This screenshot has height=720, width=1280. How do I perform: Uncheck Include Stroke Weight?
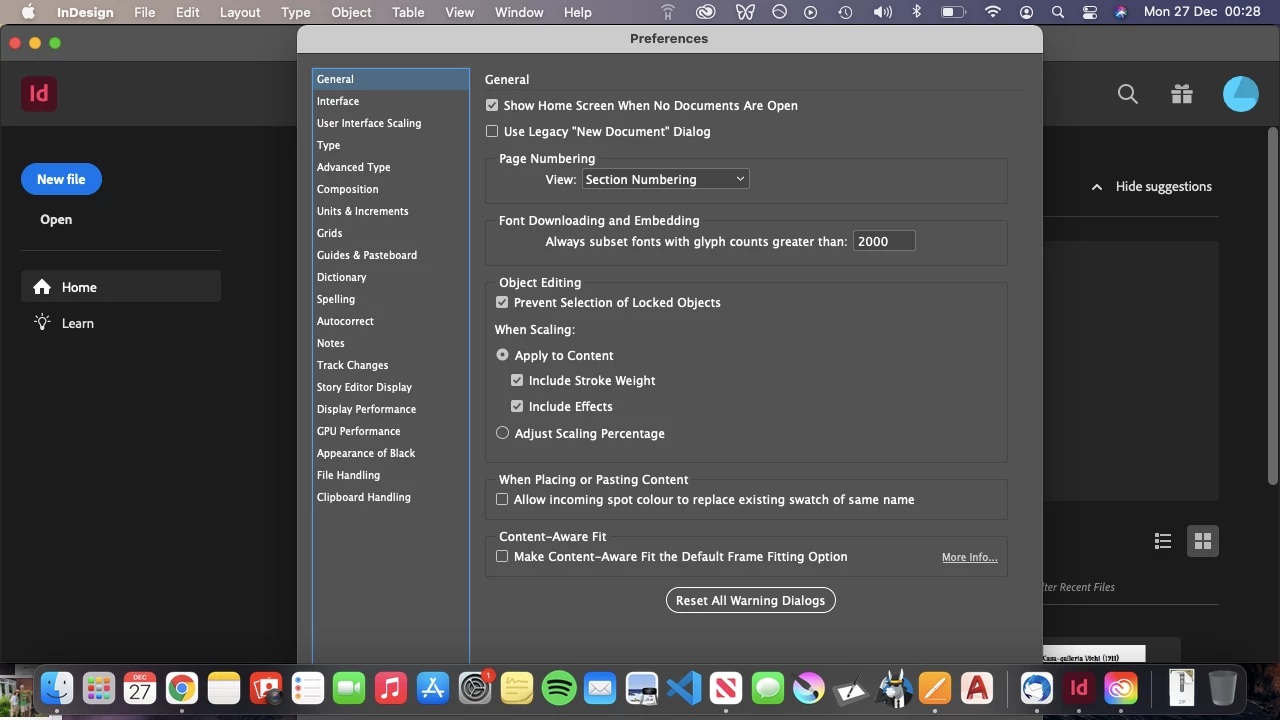[517, 380]
